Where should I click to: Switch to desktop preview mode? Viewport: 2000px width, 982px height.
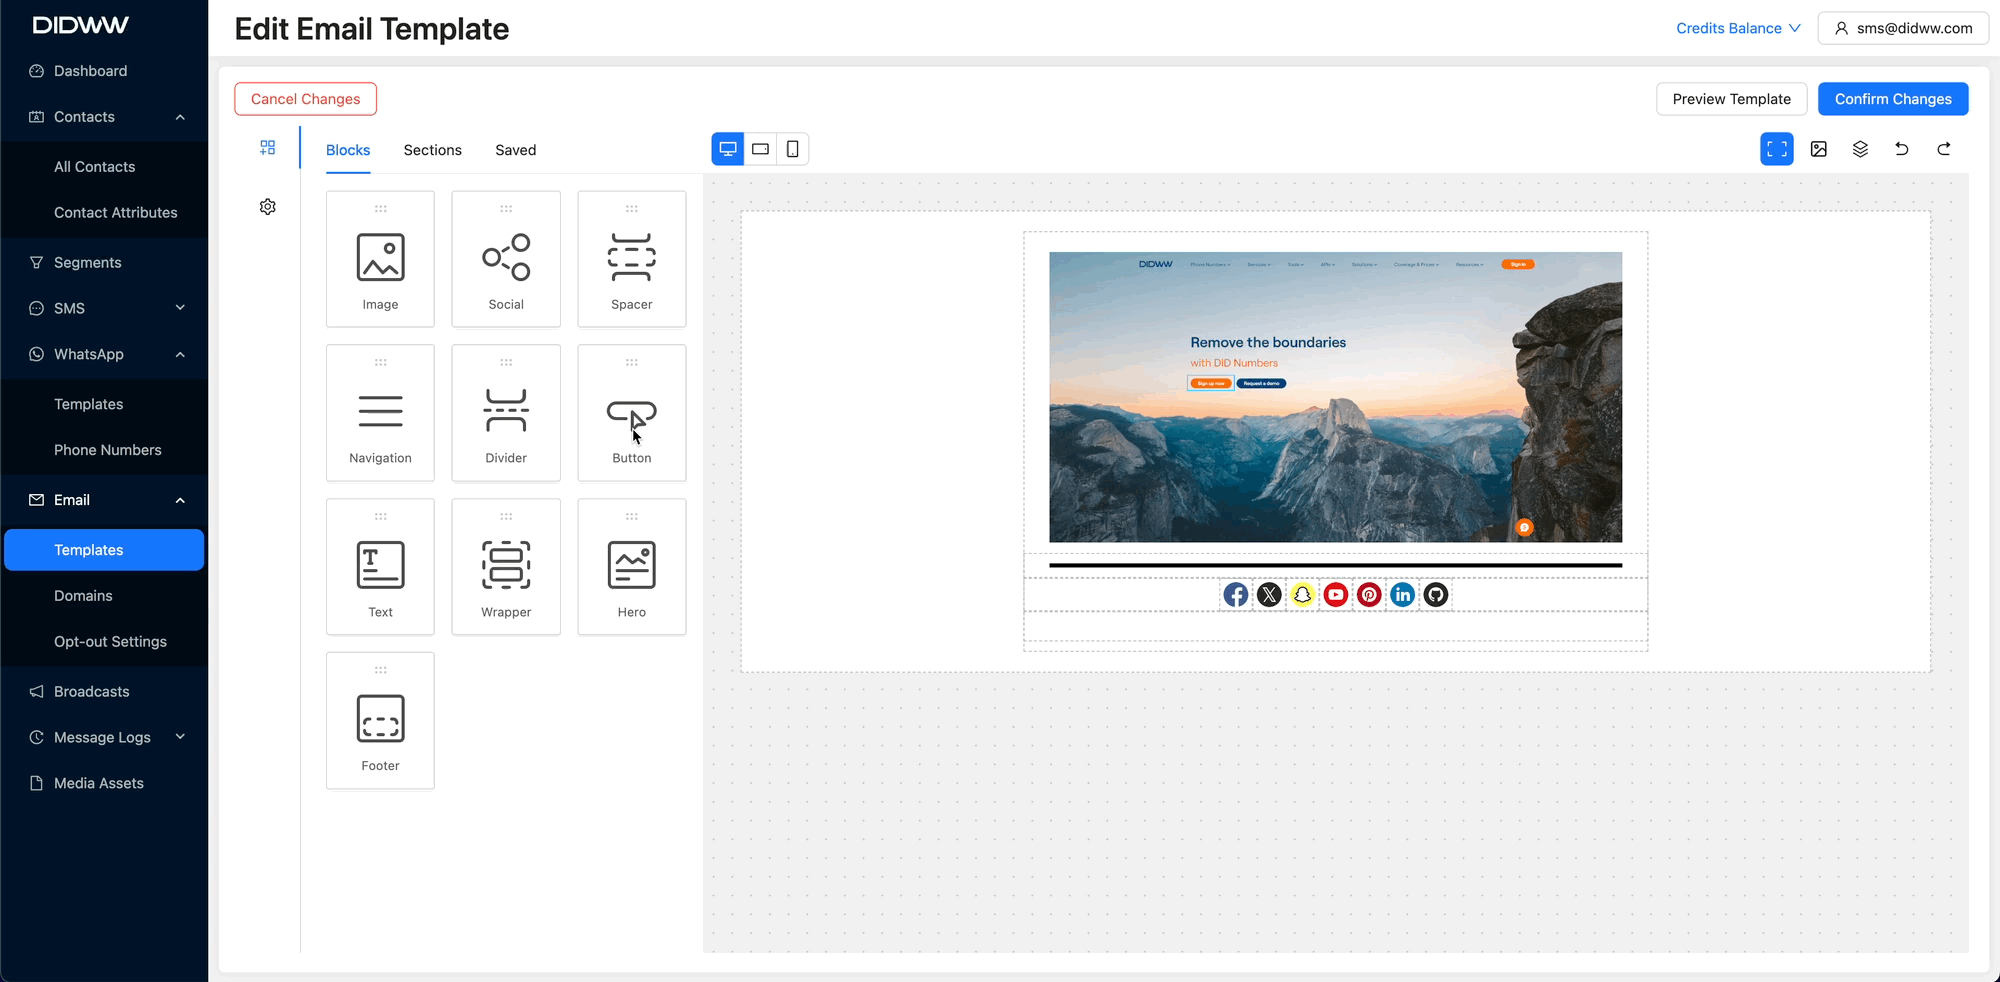[728, 149]
